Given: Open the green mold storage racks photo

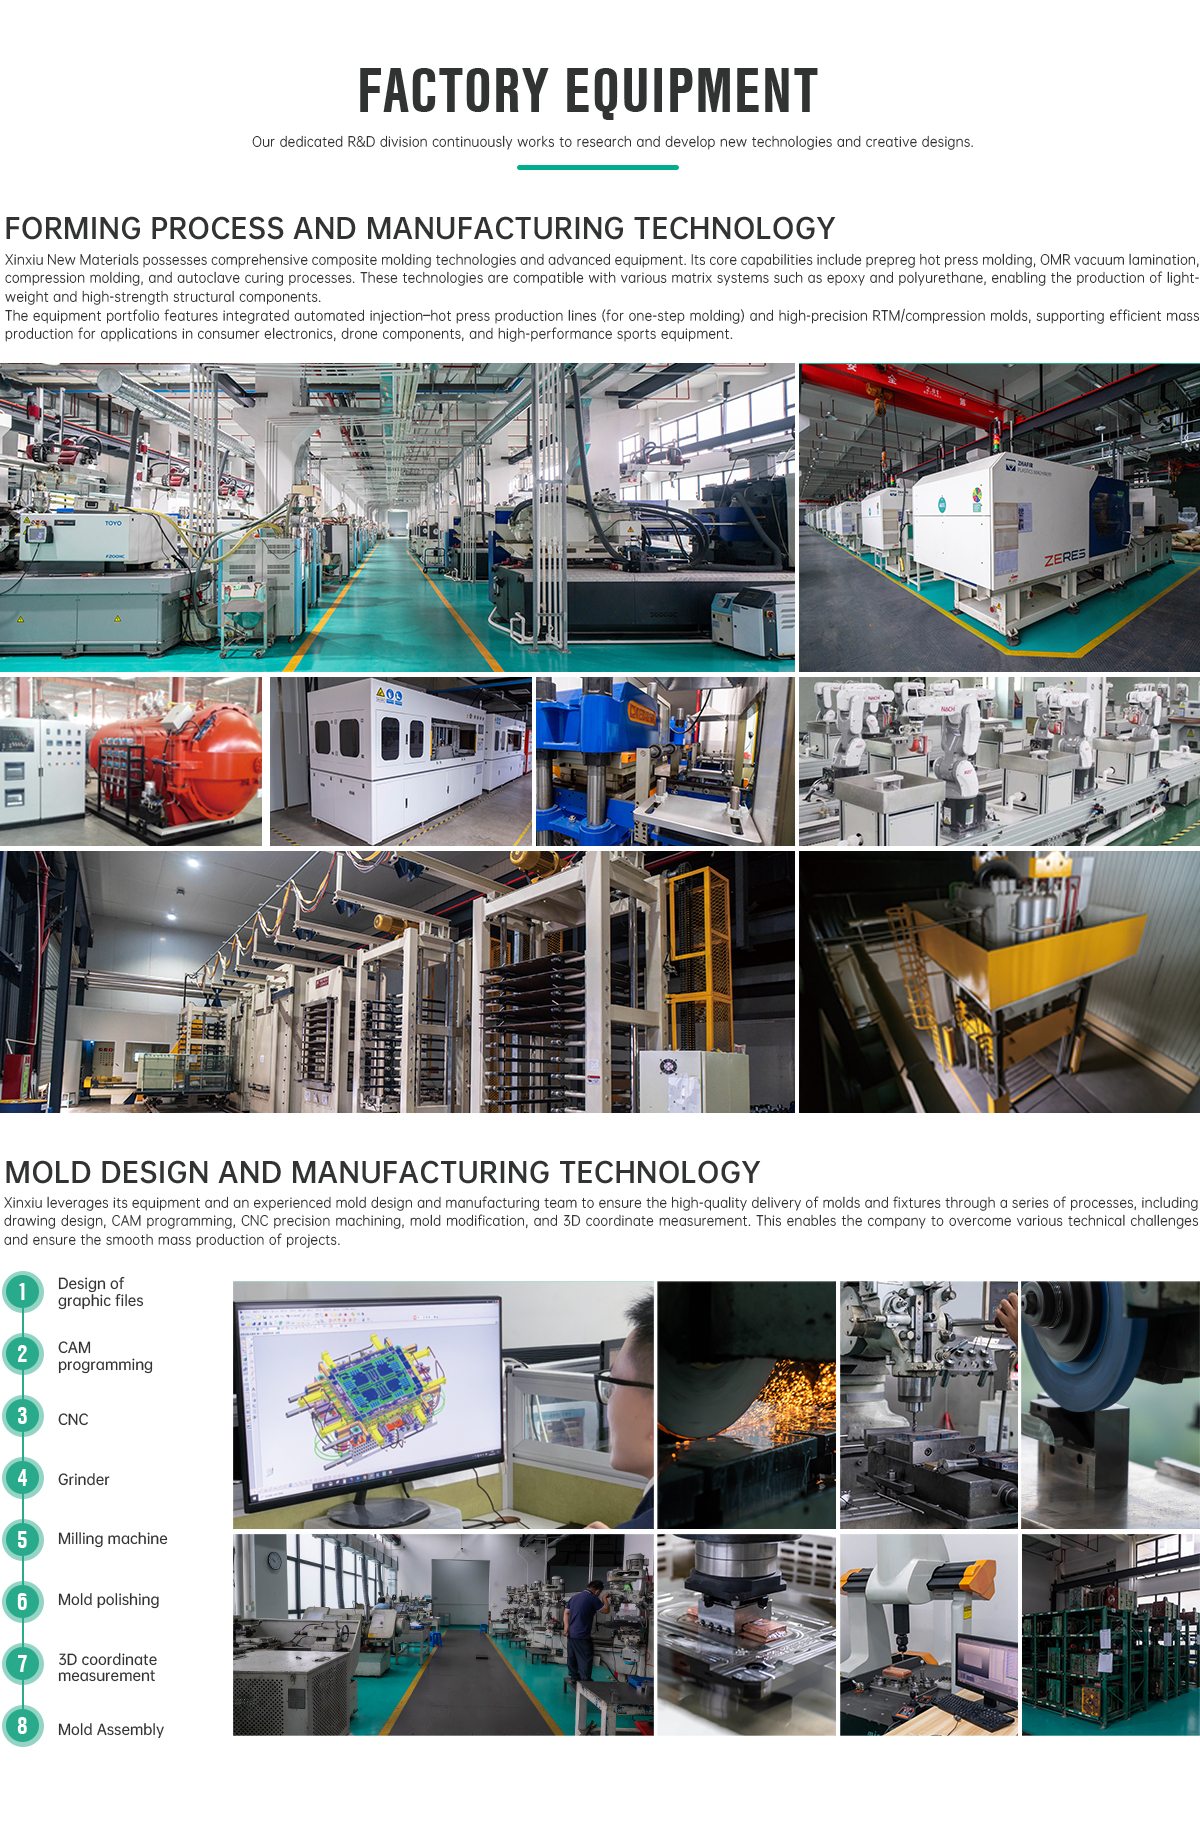Looking at the screenshot, I should click(x=1111, y=1635).
